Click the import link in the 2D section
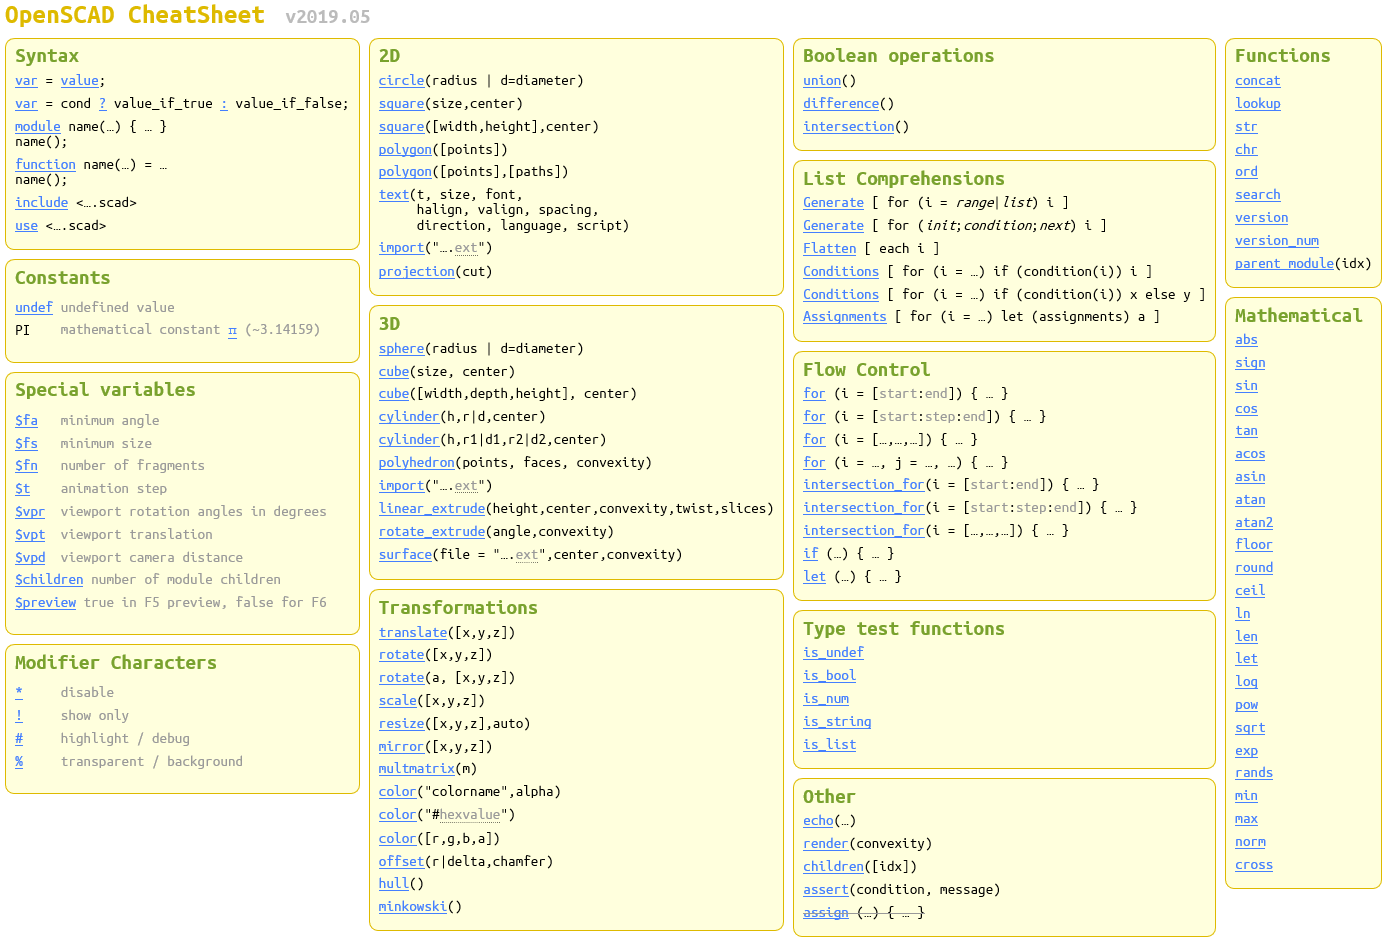1396x945 pixels. tap(401, 248)
